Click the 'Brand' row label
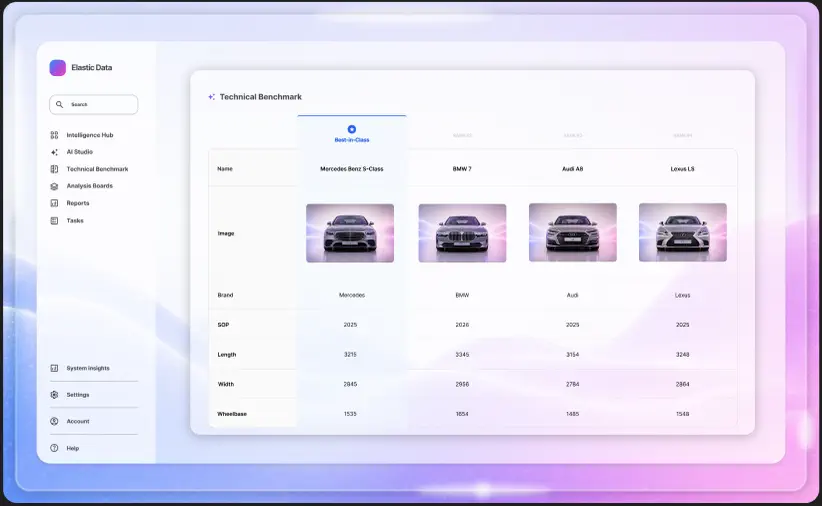Viewport: 822px width, 506px height. 225,295
